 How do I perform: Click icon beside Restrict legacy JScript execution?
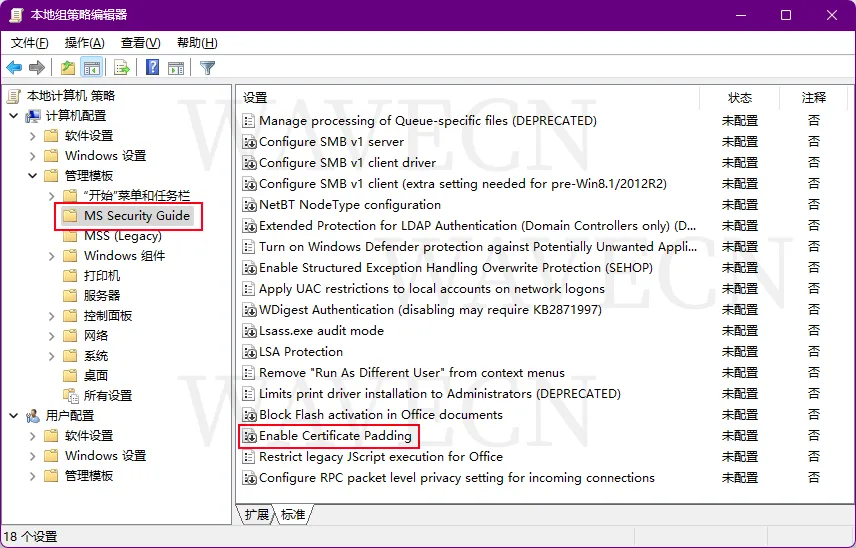(x=249, y=457)
